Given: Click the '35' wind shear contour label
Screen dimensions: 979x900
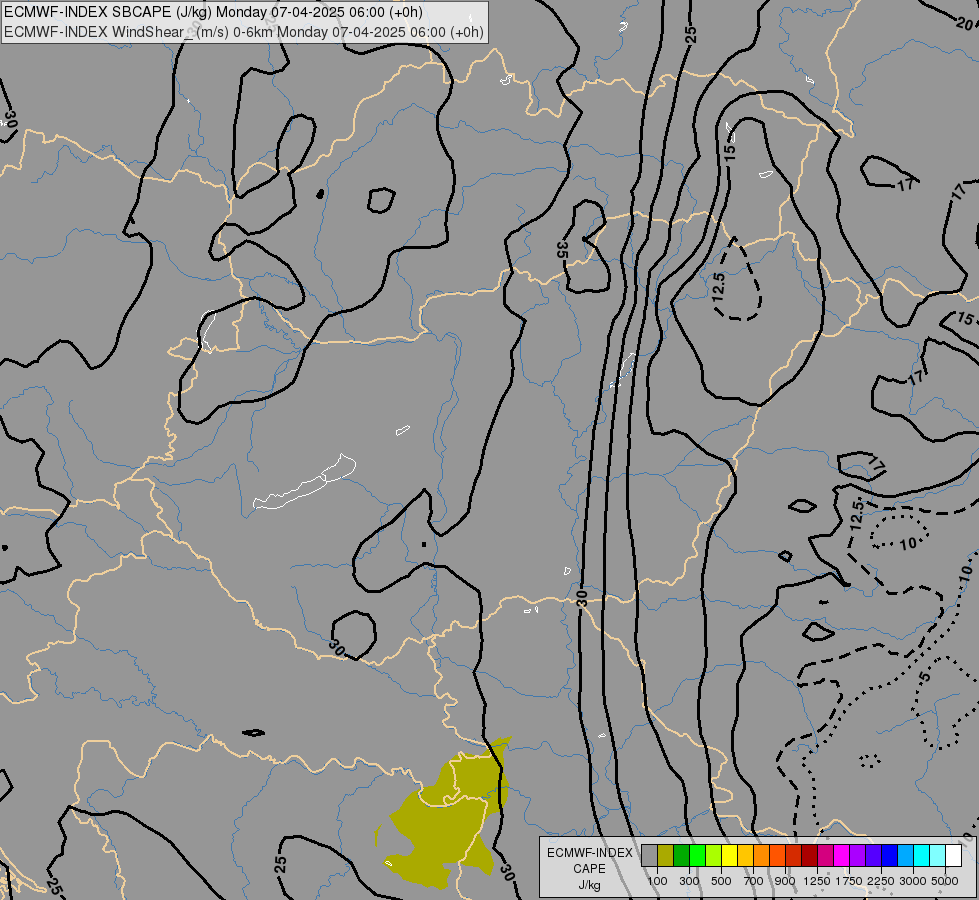Looking at the screenshot, I should pyautogui.click(x=561, y=250).
